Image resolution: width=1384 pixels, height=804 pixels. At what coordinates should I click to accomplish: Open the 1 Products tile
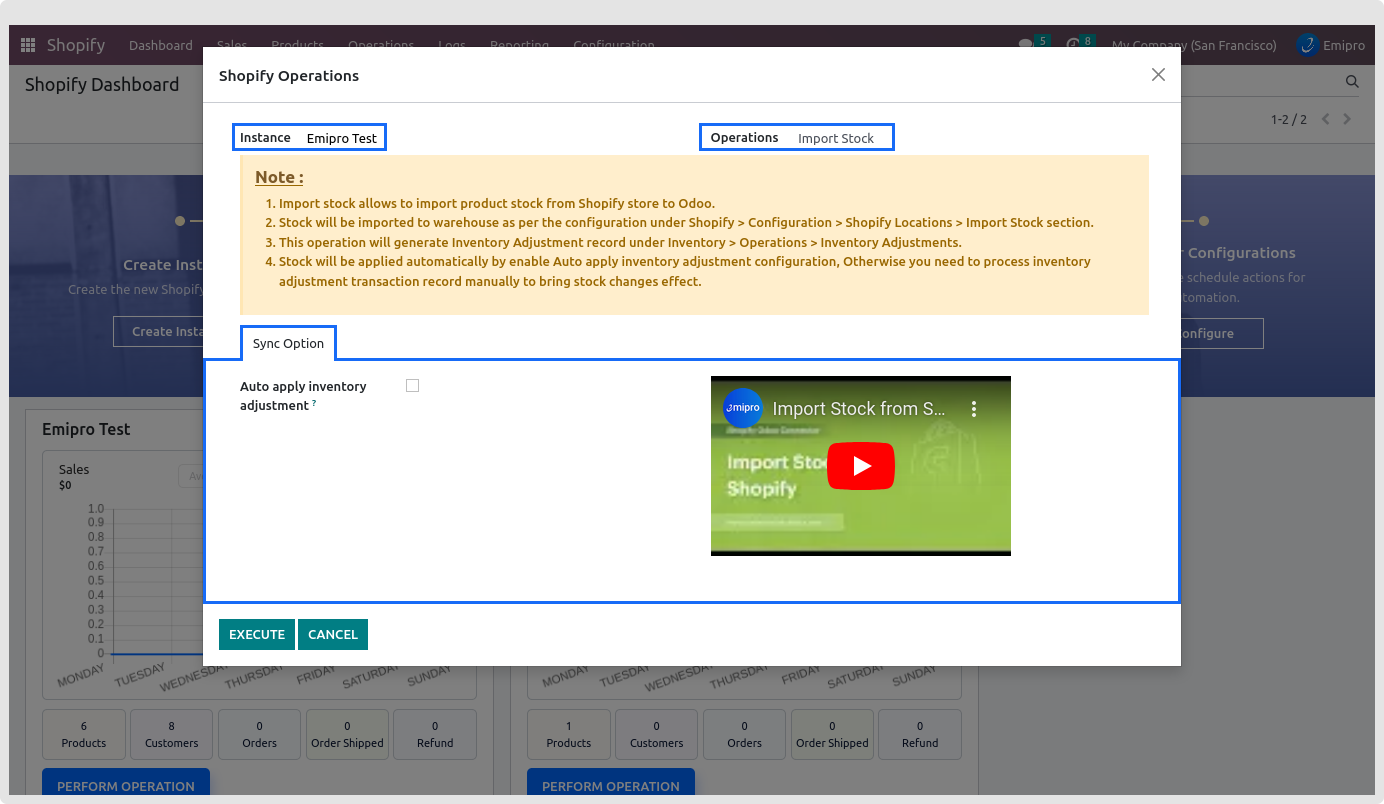click(x=569, y=735)
